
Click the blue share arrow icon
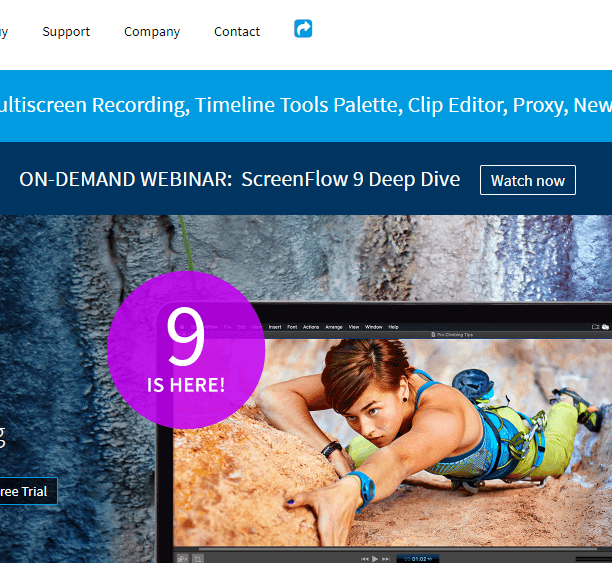[x=303, y=29]
